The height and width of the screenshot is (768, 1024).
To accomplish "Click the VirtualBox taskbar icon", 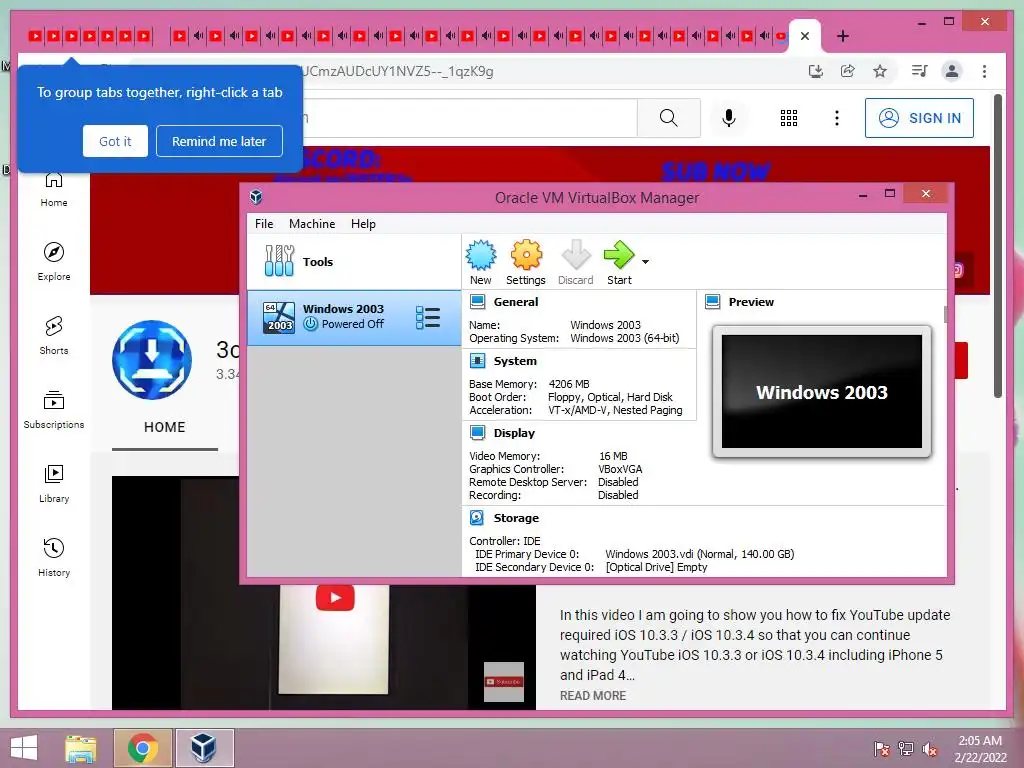I will (204, 748).
